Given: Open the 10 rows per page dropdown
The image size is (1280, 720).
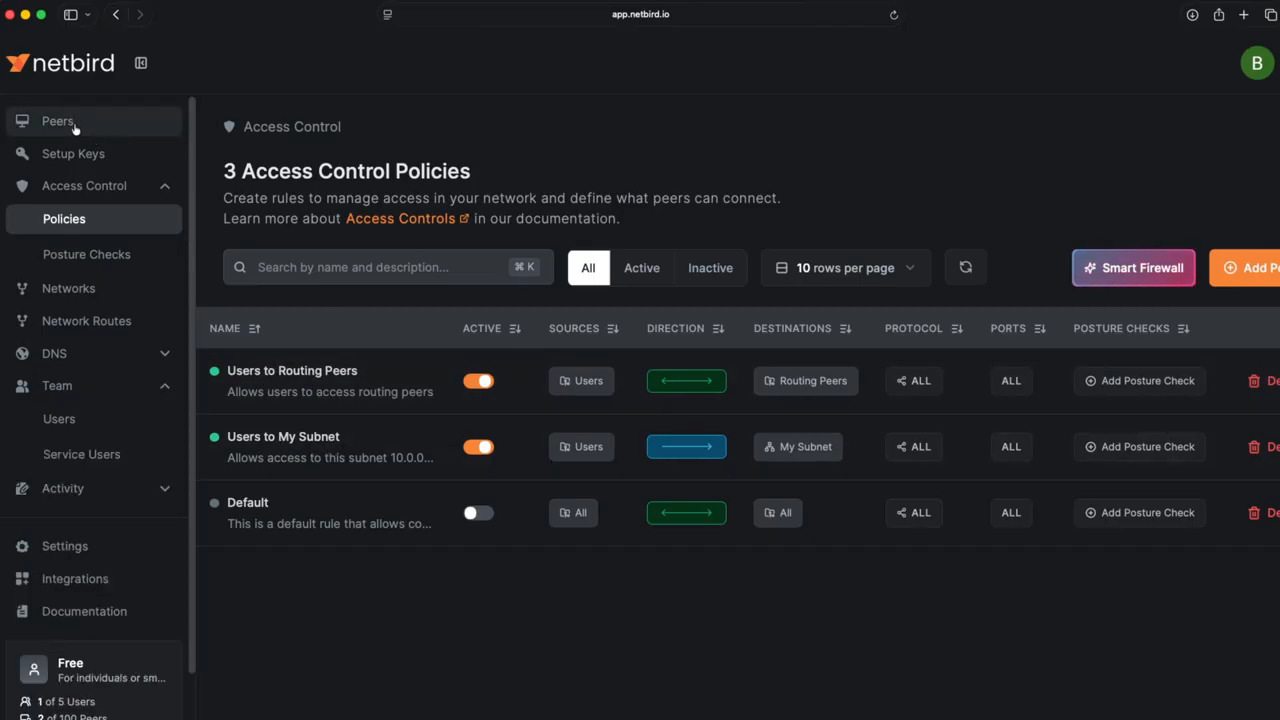Looking at the screenshot, I should [x=845, y=267].
